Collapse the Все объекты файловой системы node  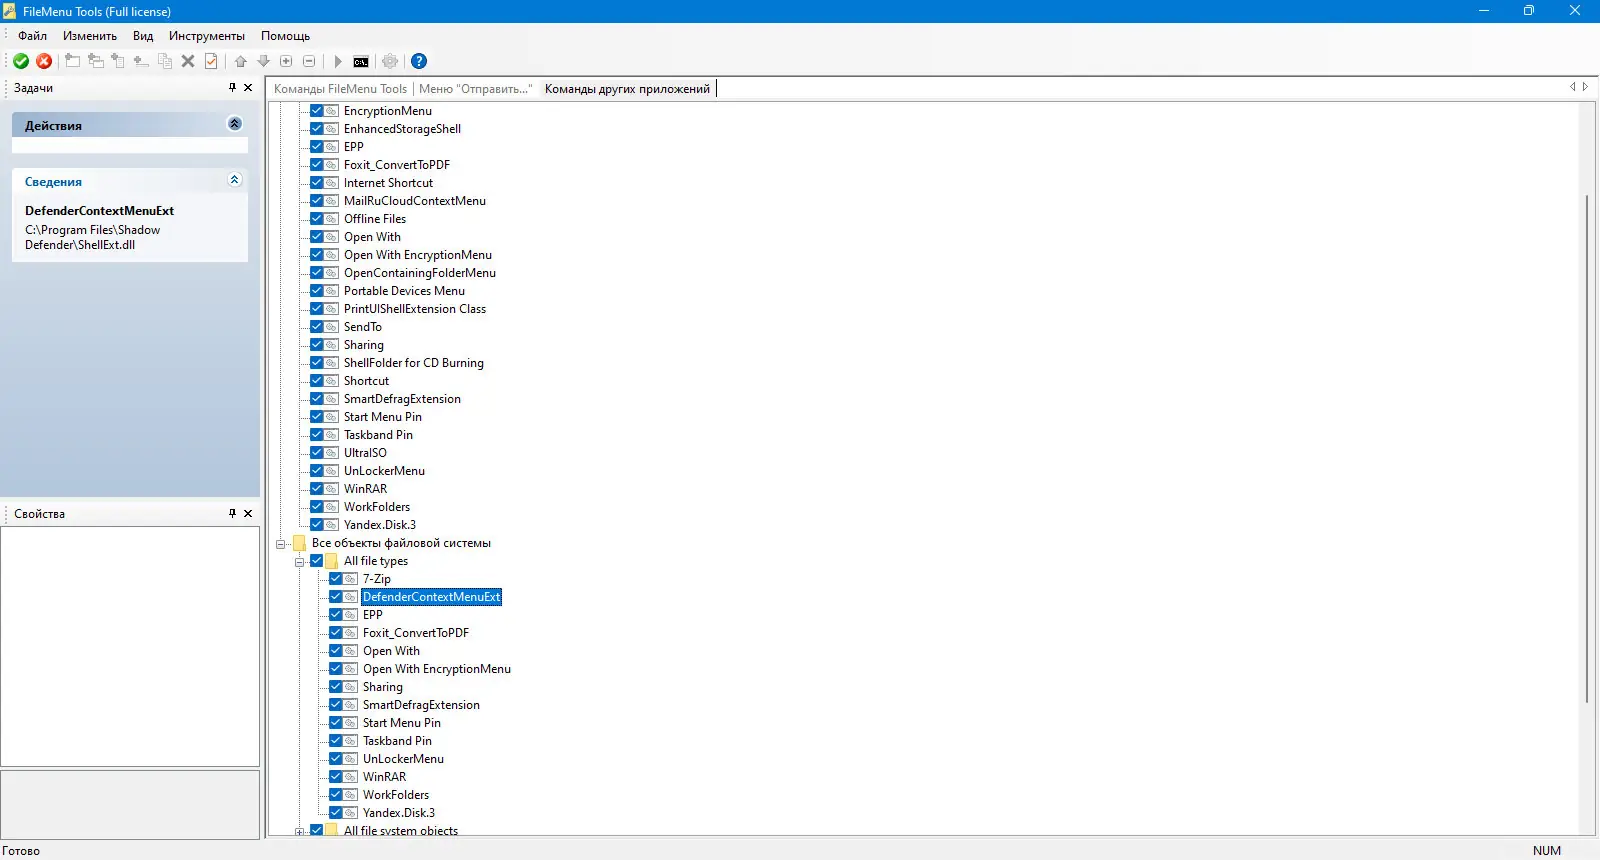(x=281, y=544)
